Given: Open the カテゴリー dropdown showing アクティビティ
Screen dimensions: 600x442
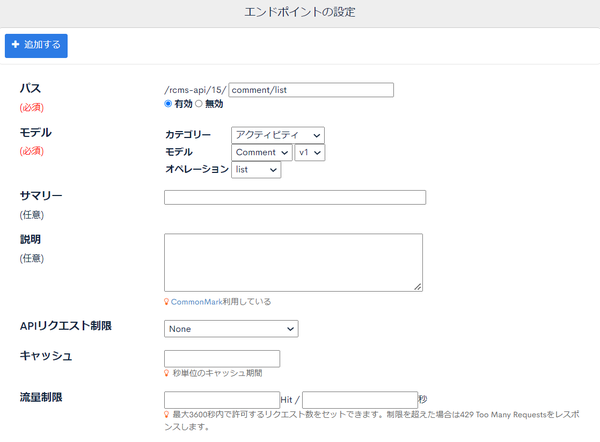Looking at the screenshot, I should (x=278, y=135).
